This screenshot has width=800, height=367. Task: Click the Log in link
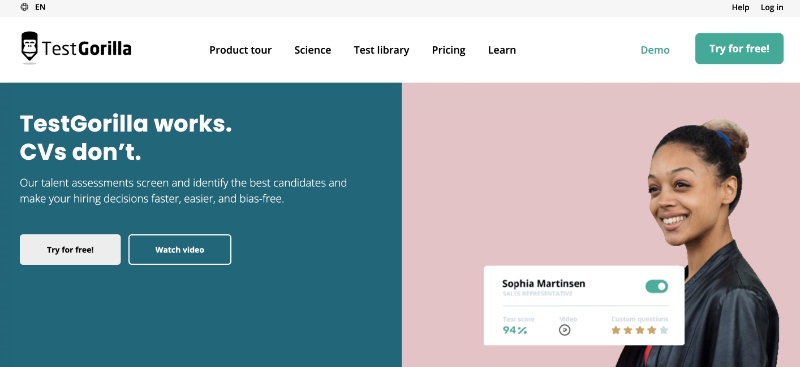[771, 7]
